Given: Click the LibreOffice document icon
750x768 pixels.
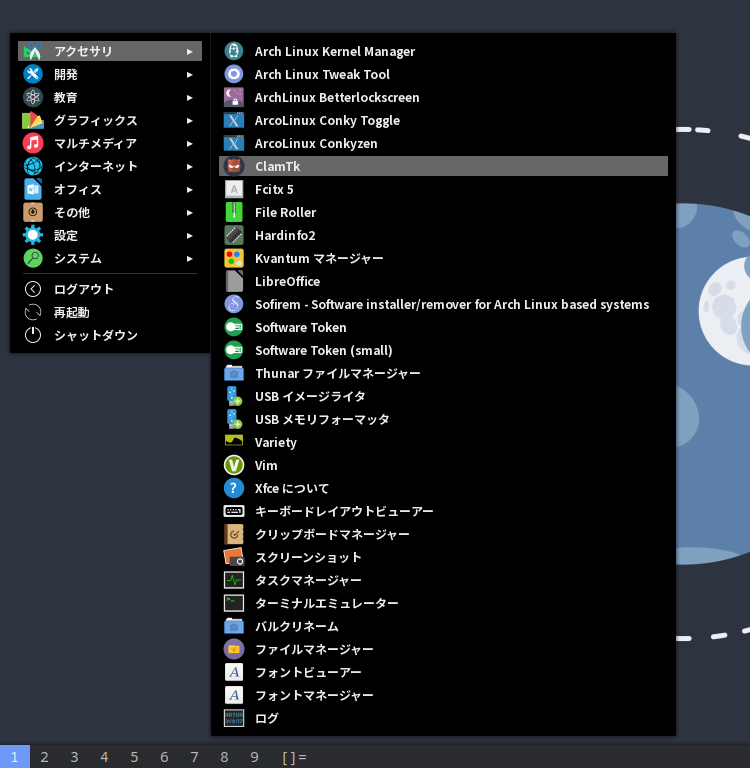Looking at the screenshot, I should pyautogui.click(x=234, y=281).
